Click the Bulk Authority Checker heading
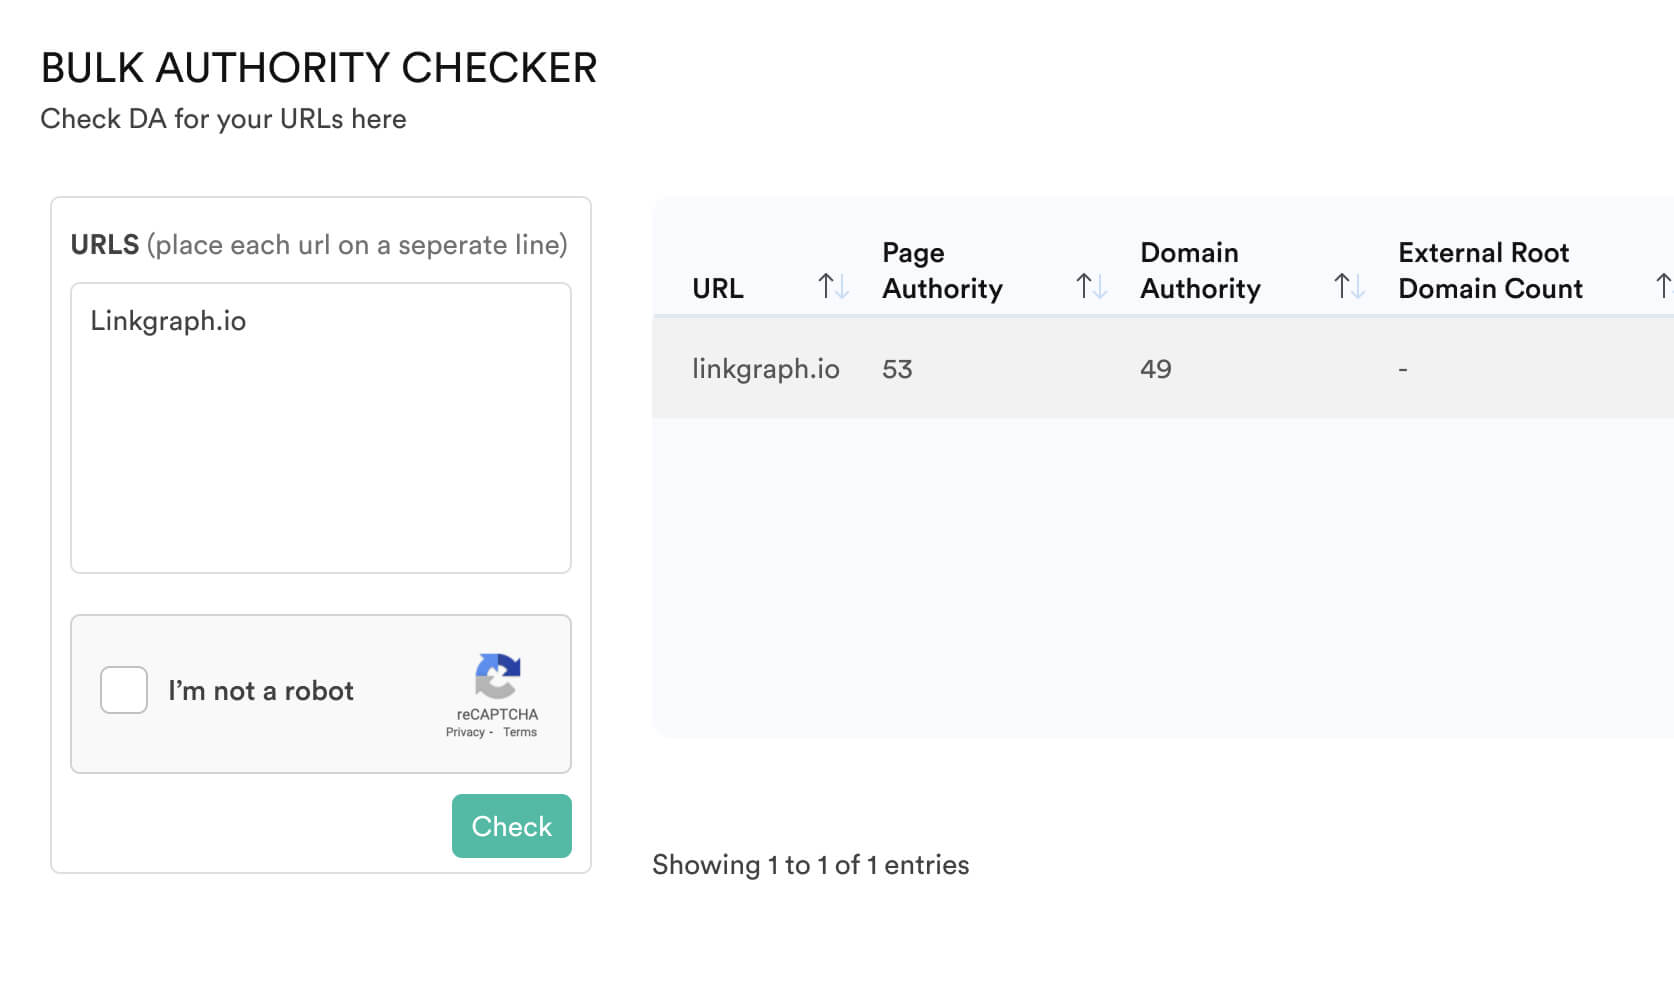The width and height of the screenshot is (1674, 984). point(319,68)
